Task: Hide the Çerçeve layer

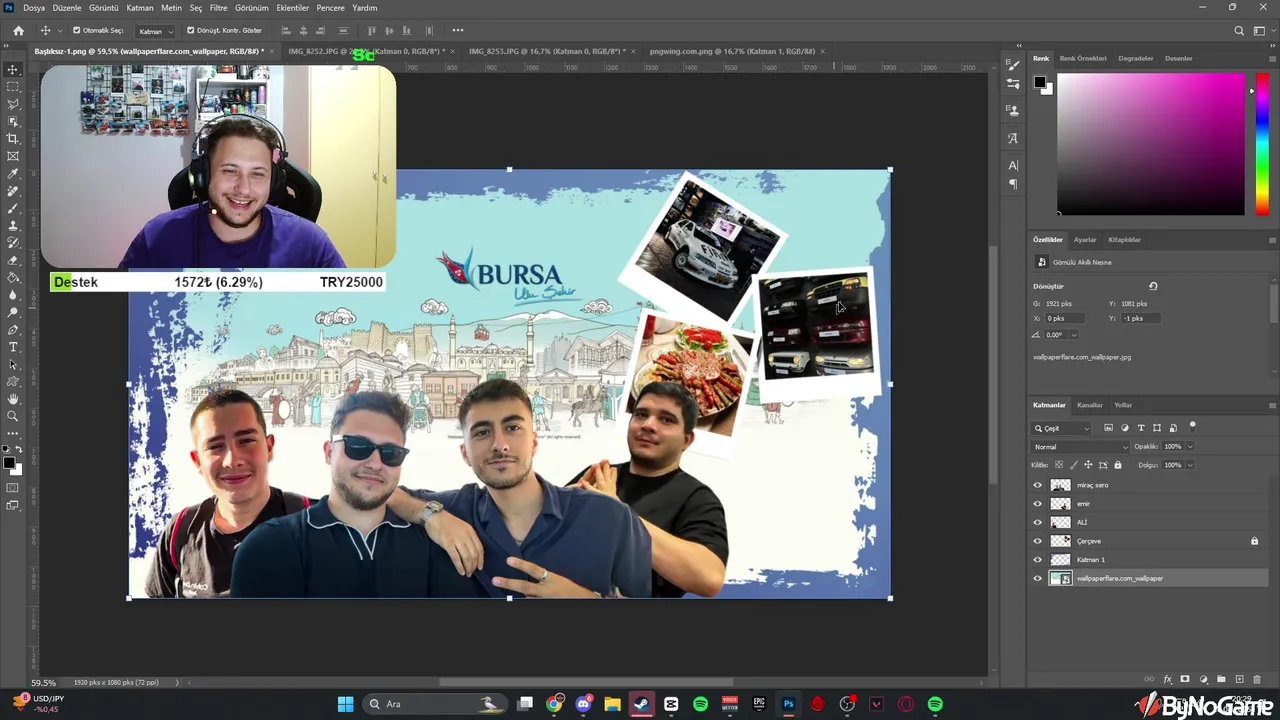Action: pyautogui.click(x=1037, y=541)
